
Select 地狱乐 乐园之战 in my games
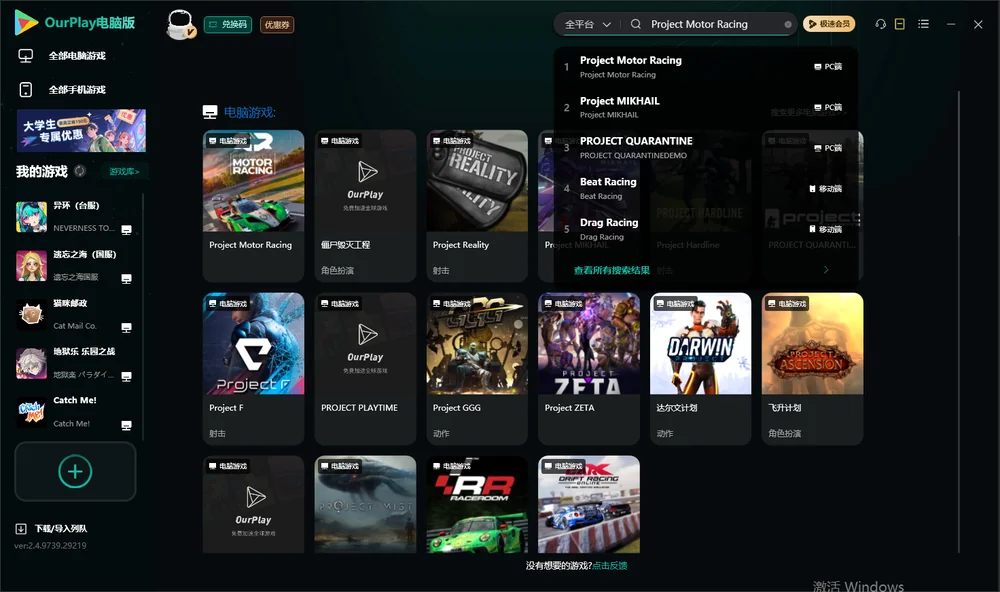point(75,363)
